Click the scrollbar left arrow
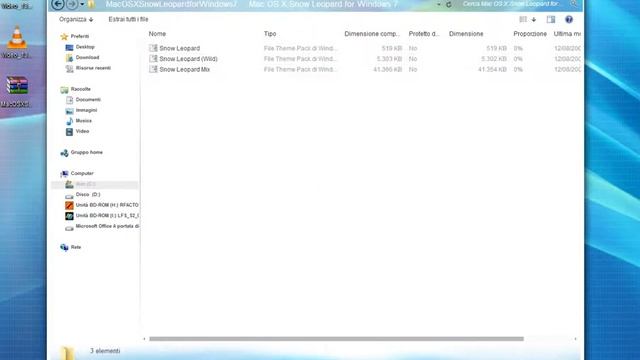640x360 pixels. pos(144,339)
